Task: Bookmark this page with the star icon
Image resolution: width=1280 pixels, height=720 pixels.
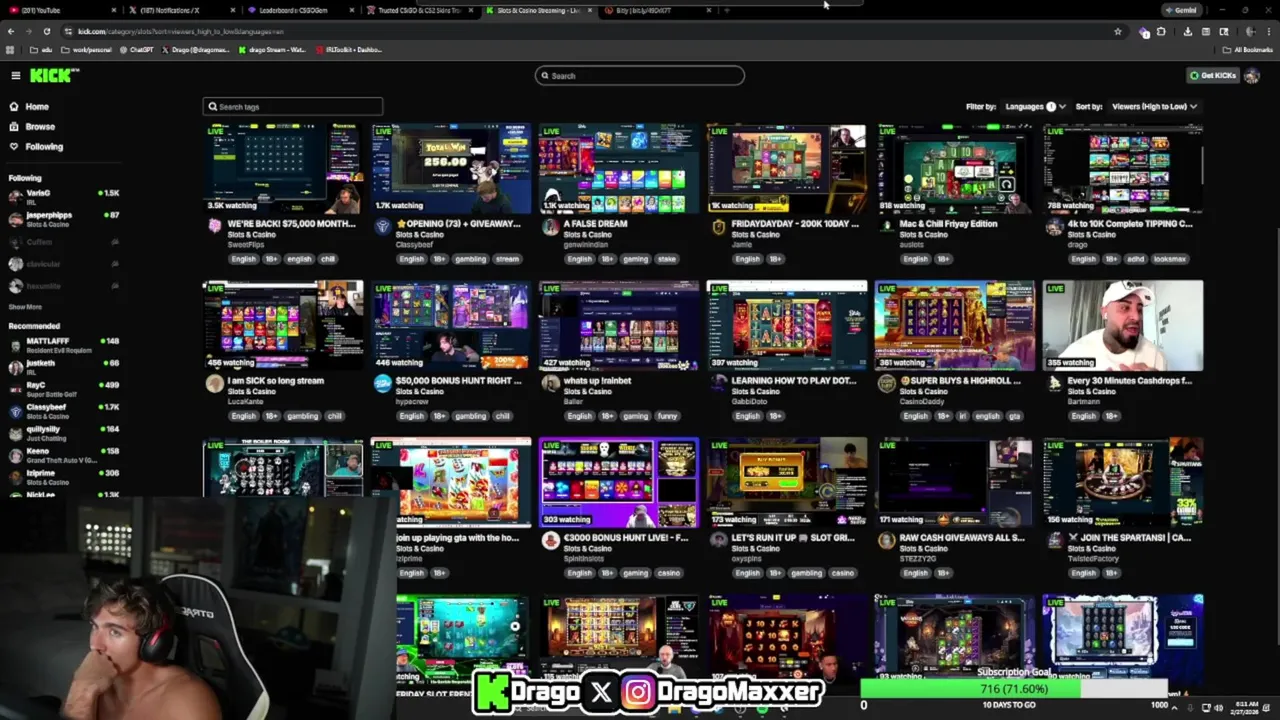Action: (1118, 31)
